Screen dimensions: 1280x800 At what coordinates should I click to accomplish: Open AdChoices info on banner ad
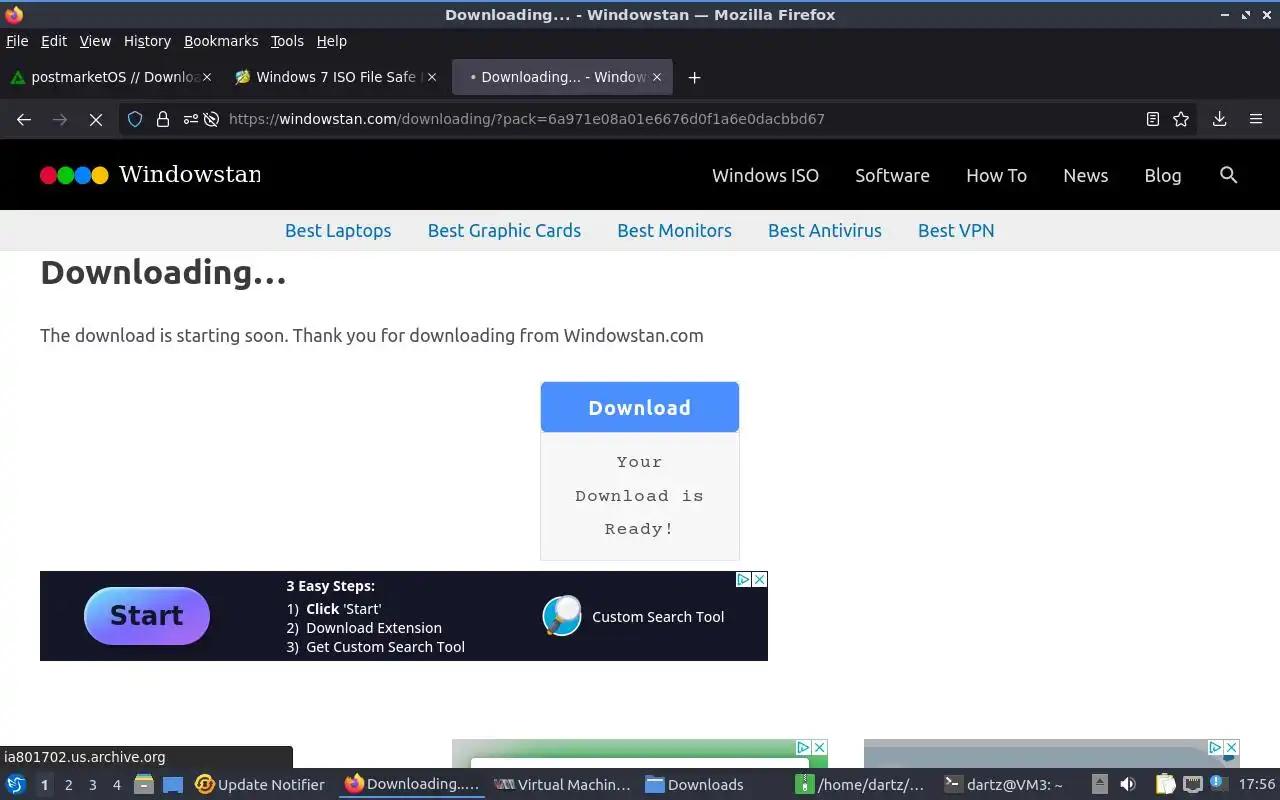[744, 580]
